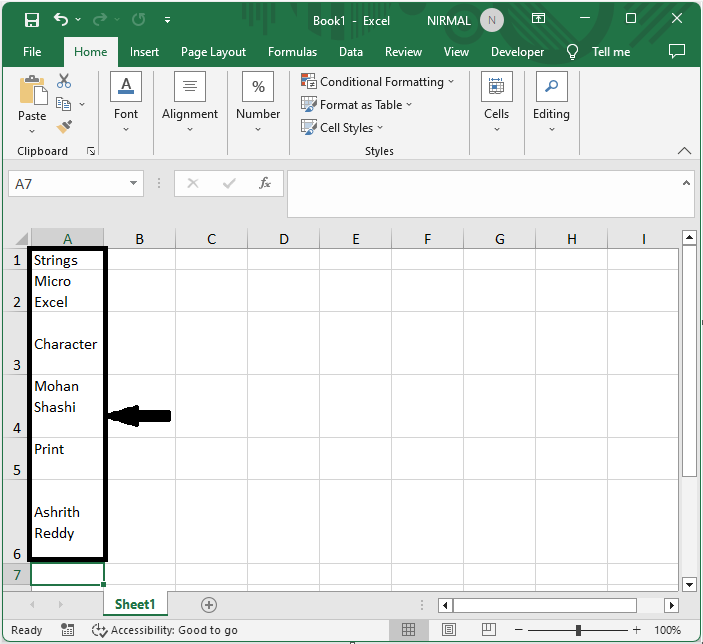This screenshot has height=644, width=703.
Task: Click the Name Box showing A7
Action: [67, 183]
